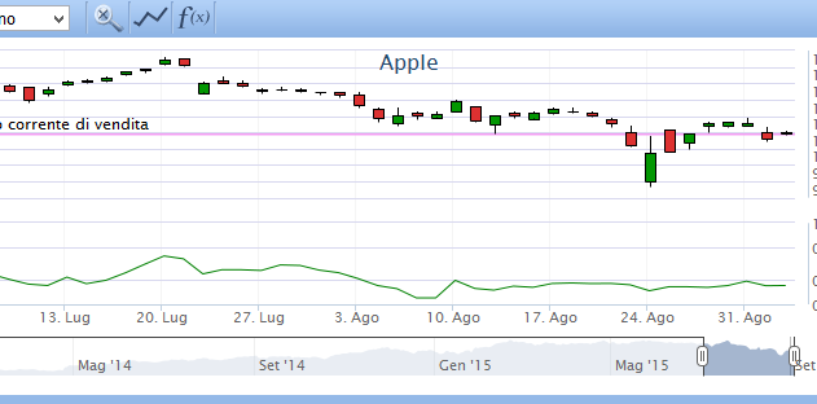Click the green indicator line peak near 20. Lug
Screen dimensions: 817x404
tap(164, 256)
